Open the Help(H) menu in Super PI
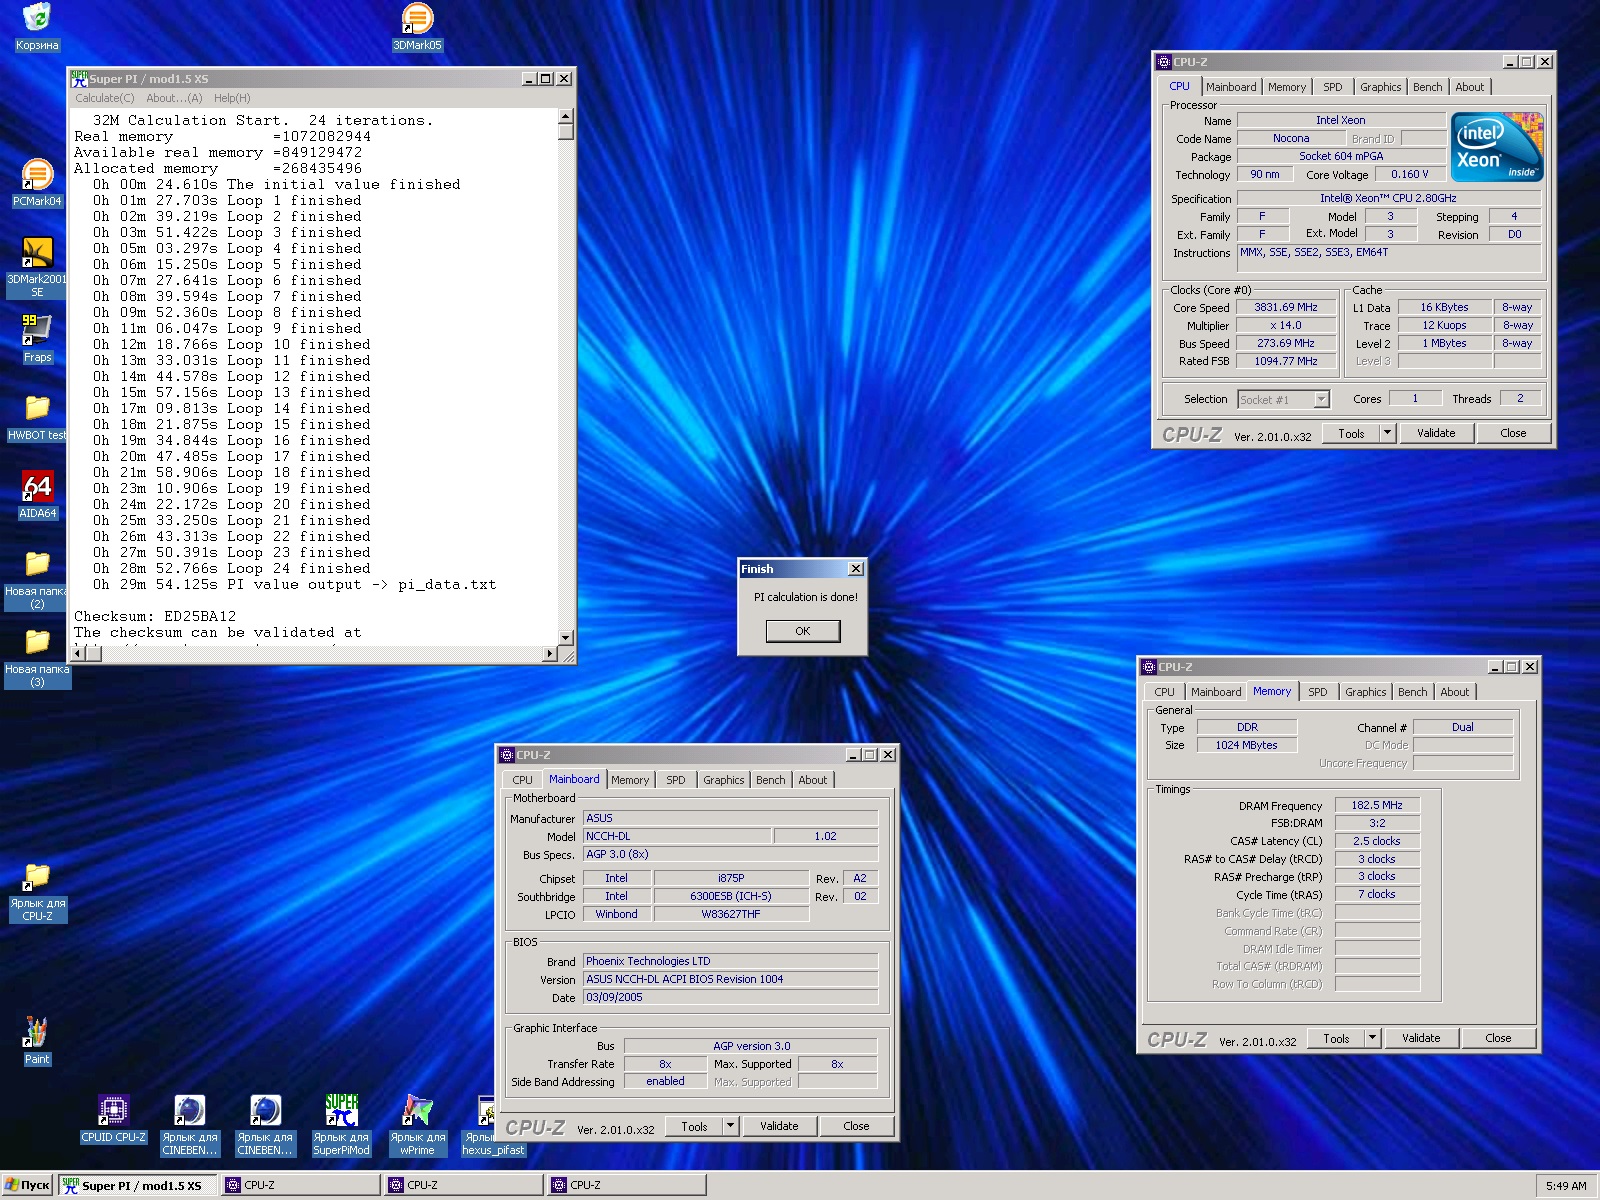1600x1200 pixels. [232, 98]
